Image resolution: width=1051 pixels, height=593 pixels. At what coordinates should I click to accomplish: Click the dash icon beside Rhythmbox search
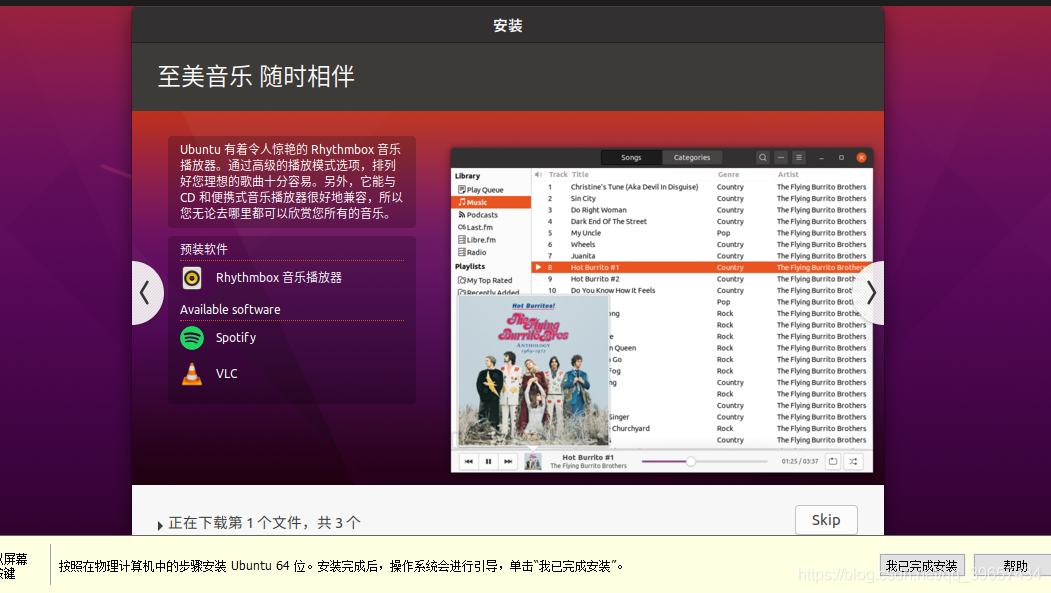click(781, 157)
